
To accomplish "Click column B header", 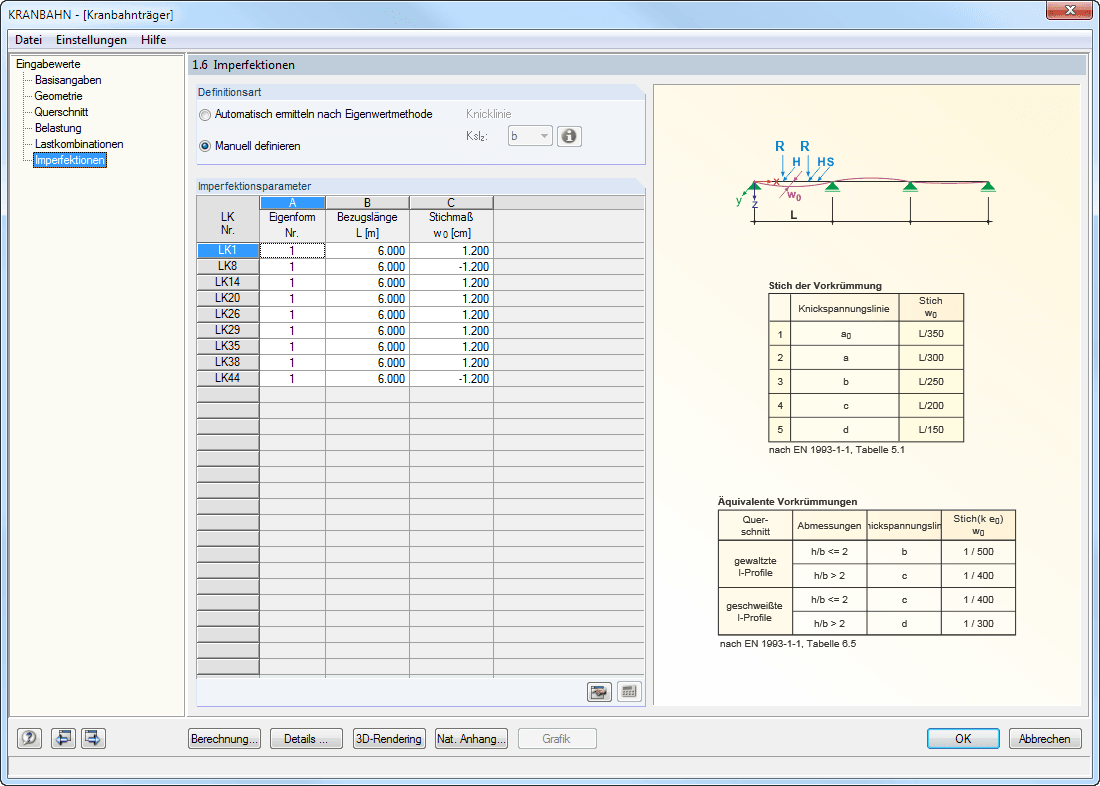I will [368, 203].
